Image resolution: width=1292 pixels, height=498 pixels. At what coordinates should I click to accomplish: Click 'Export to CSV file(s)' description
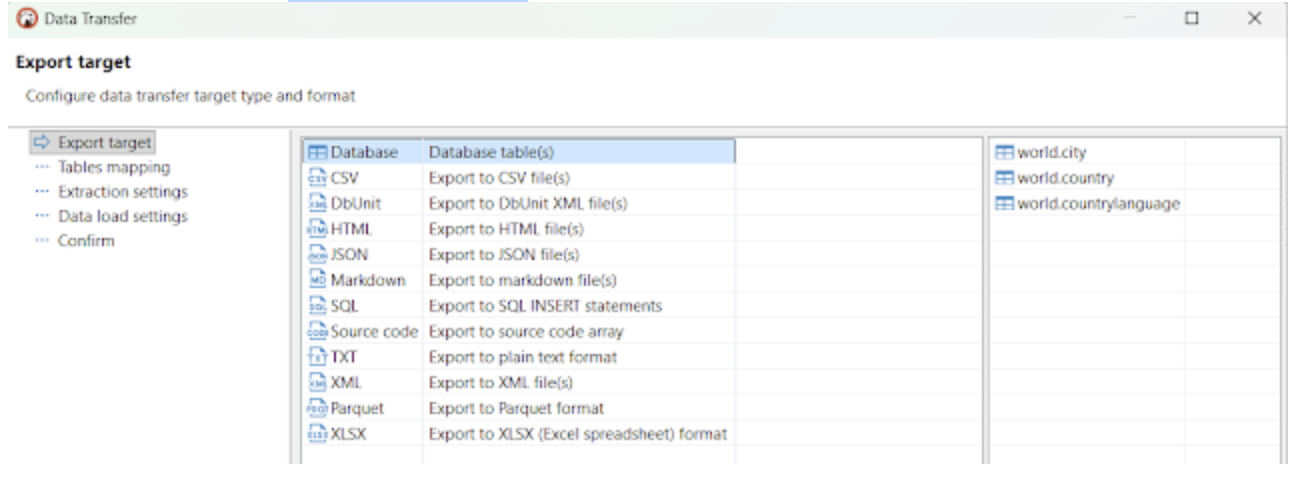tap(499, 178)
